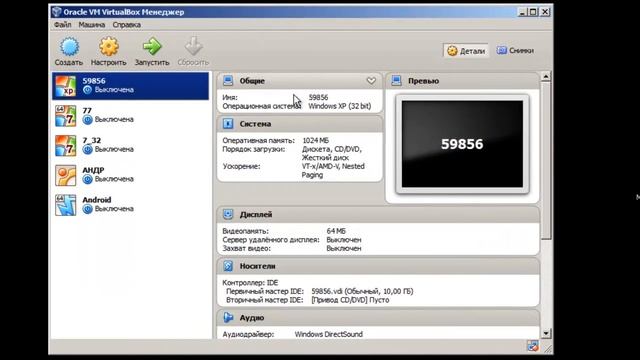Open the Файл menu
This screenshot has height=360, width=640.
pyautogui.click(x=62, y=25)
